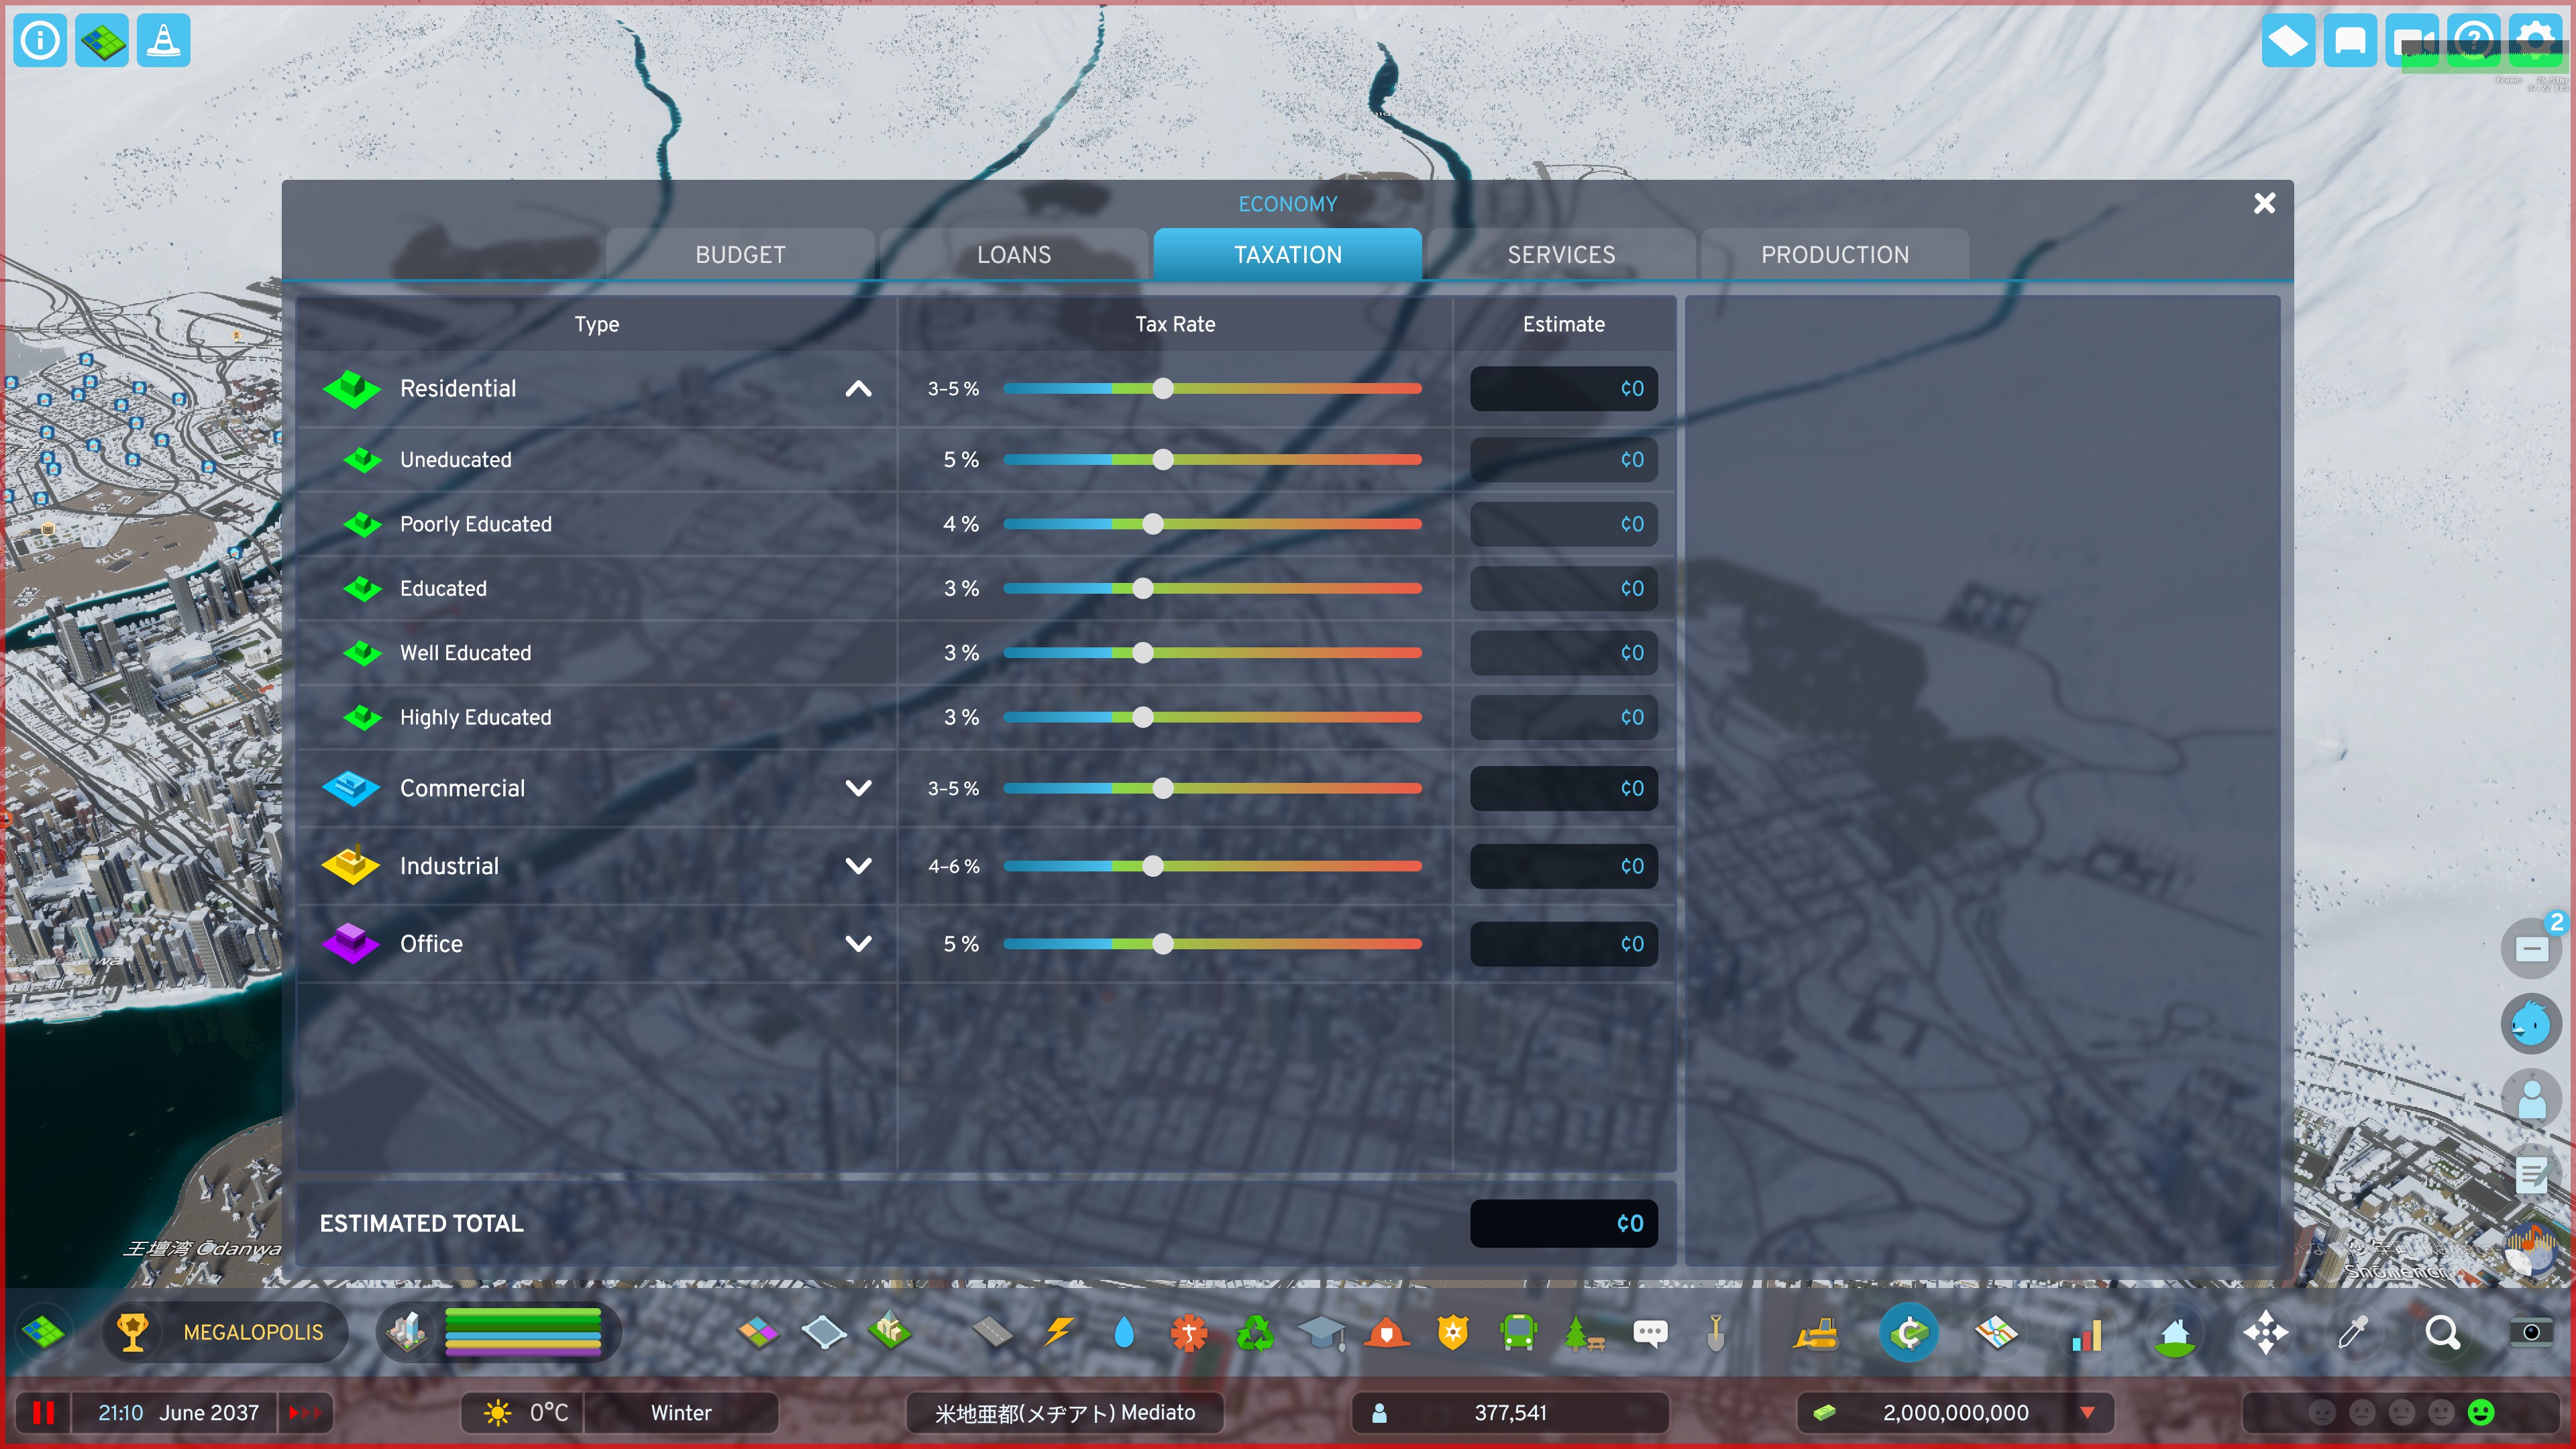The height and width of the screenshot is (1449, 2576).
Task: Collapse the Residential tax category
Action: coord(858,389)
